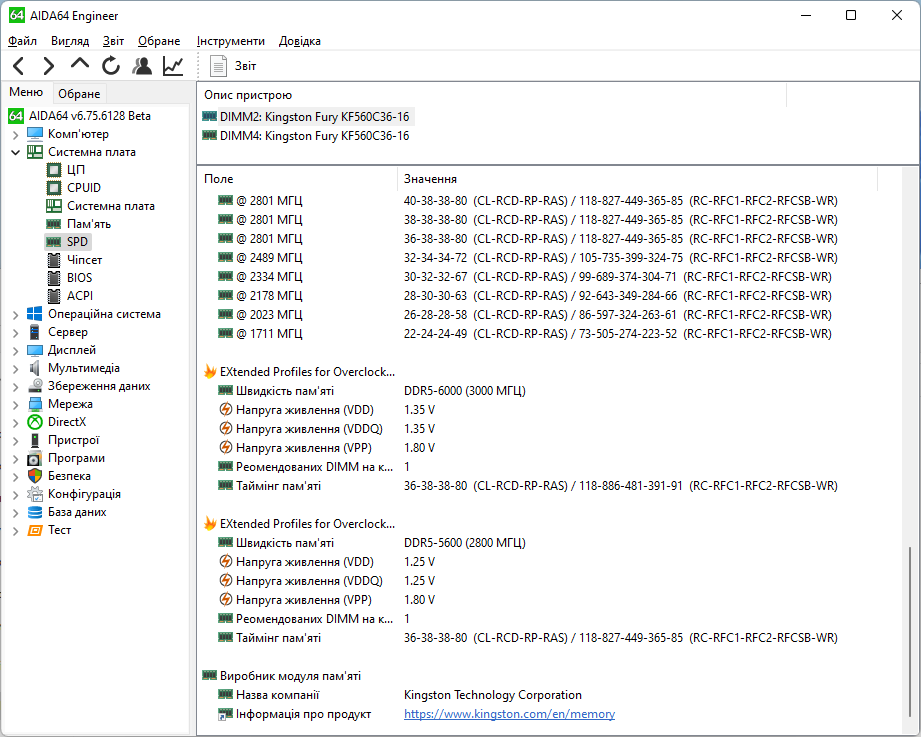This screenshot has width=921, height=737.
Task: Select the ЦП tree item
Action: (76, 170)
